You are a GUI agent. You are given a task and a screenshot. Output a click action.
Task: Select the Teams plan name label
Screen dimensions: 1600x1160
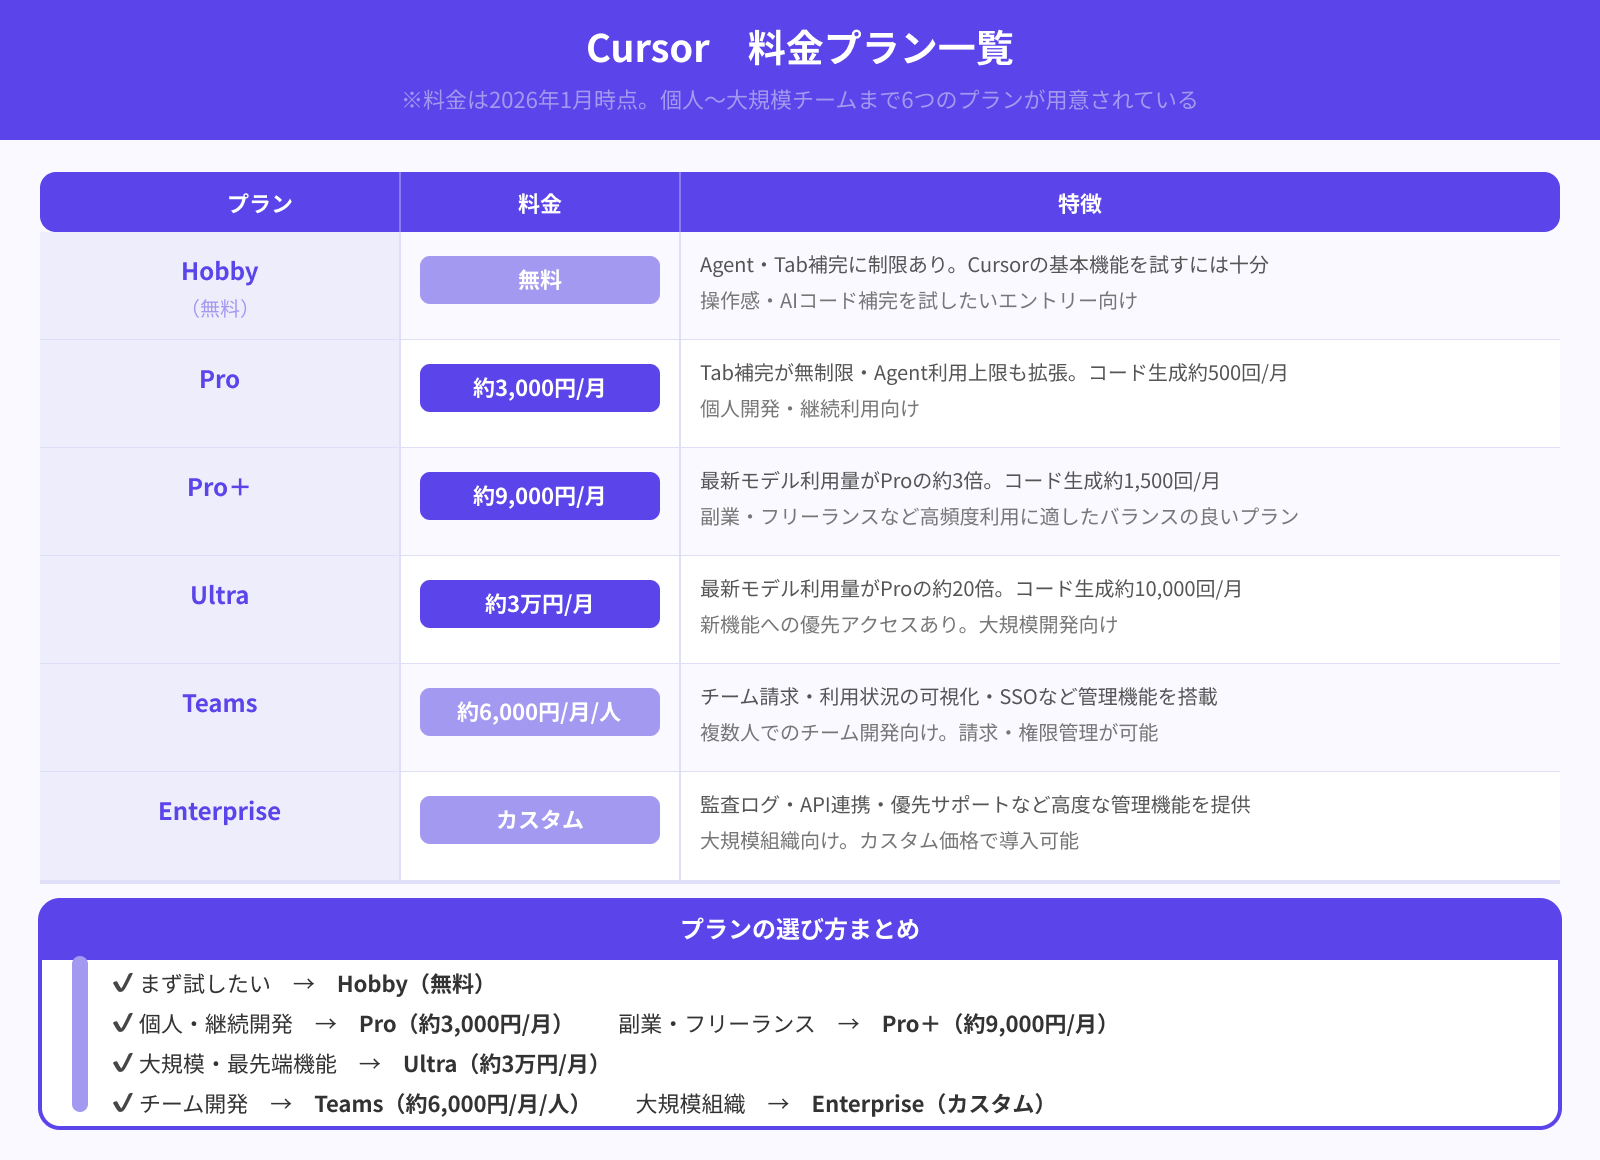[x=219, y=703]
